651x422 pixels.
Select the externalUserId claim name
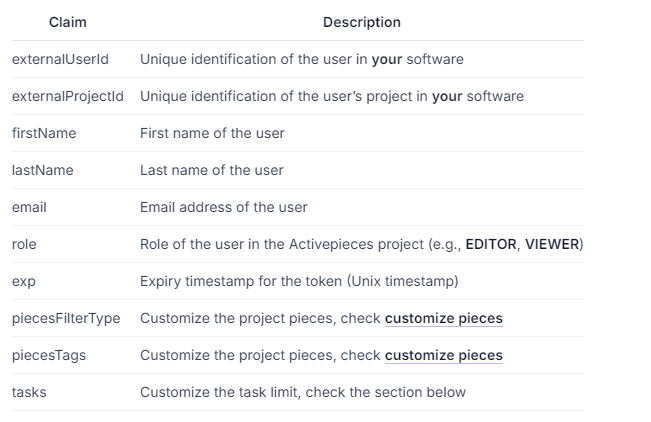pyautogui.click(x=60, y=59)
